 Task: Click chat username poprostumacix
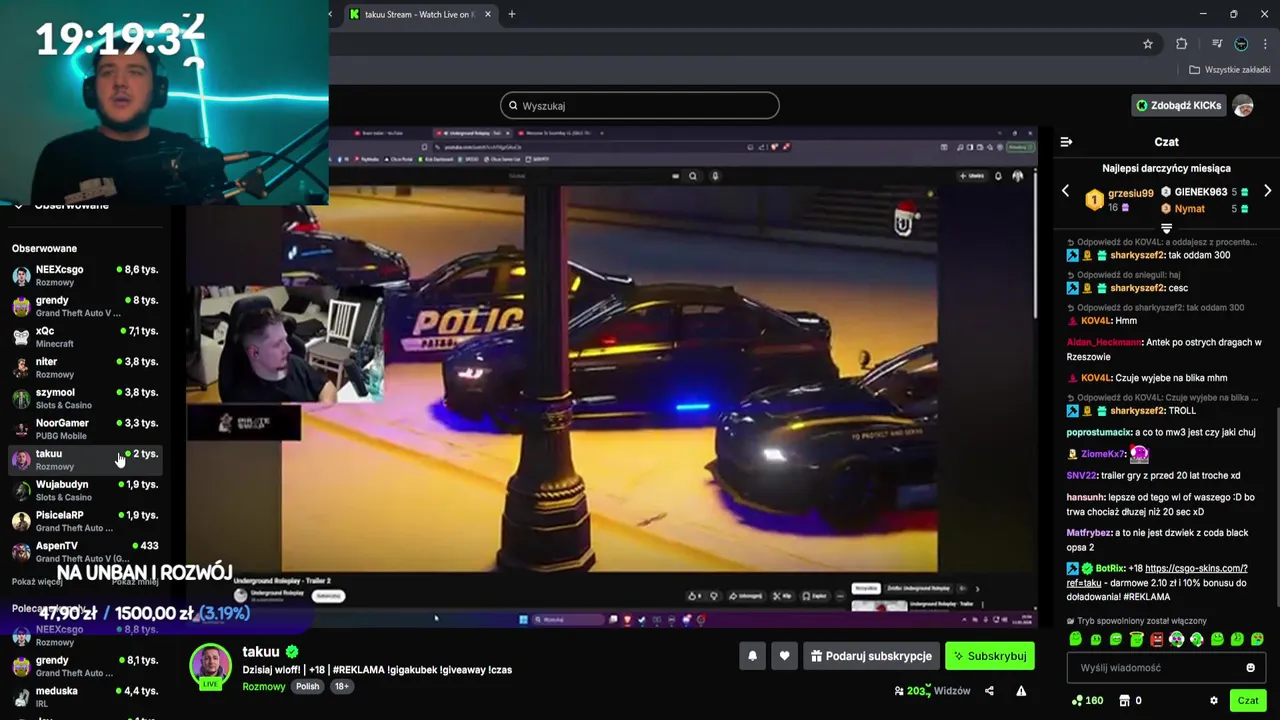1099,432
